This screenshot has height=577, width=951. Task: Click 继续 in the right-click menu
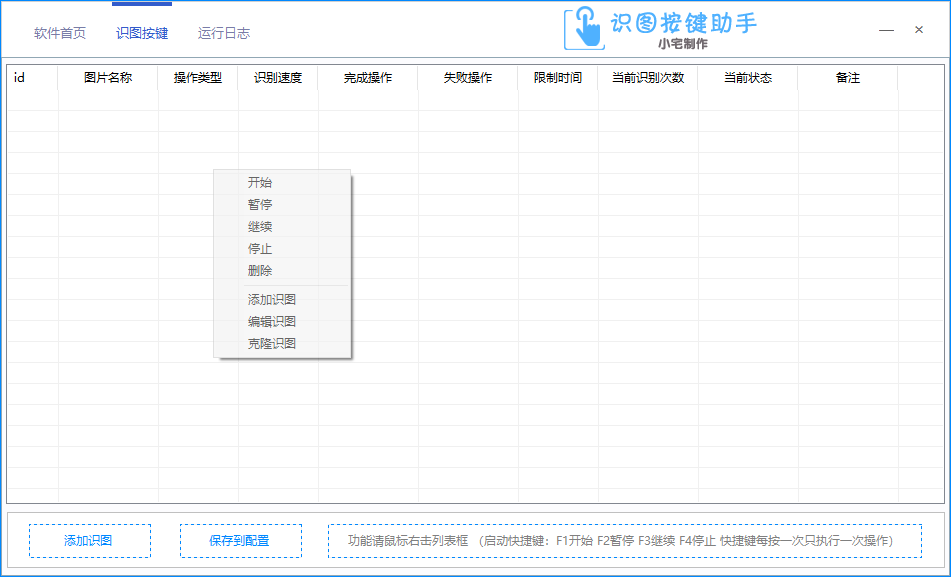[x=260, y=226]
